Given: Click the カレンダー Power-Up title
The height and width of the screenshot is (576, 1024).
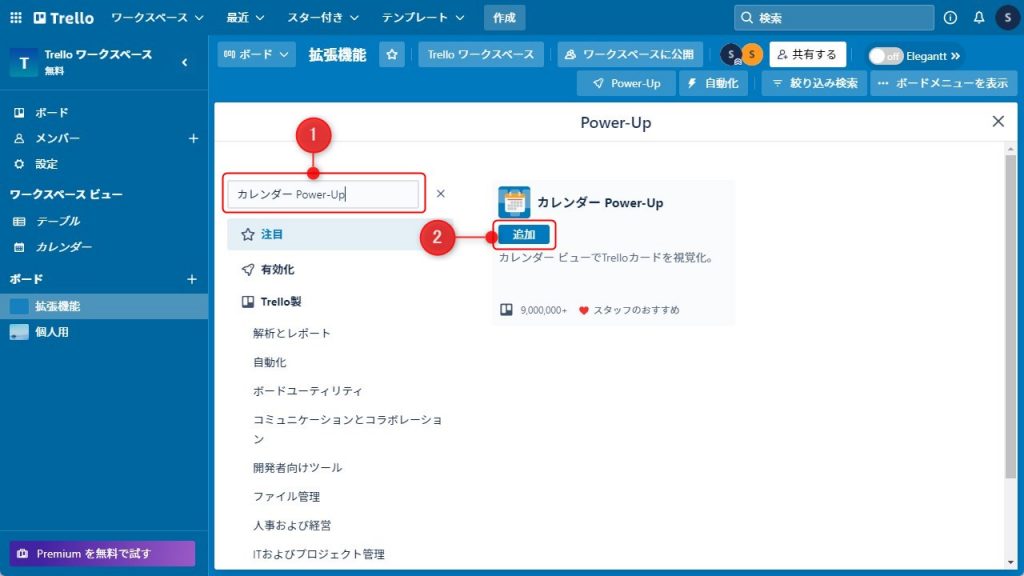Looking at the screenshot, I should [x=600, y=202].
